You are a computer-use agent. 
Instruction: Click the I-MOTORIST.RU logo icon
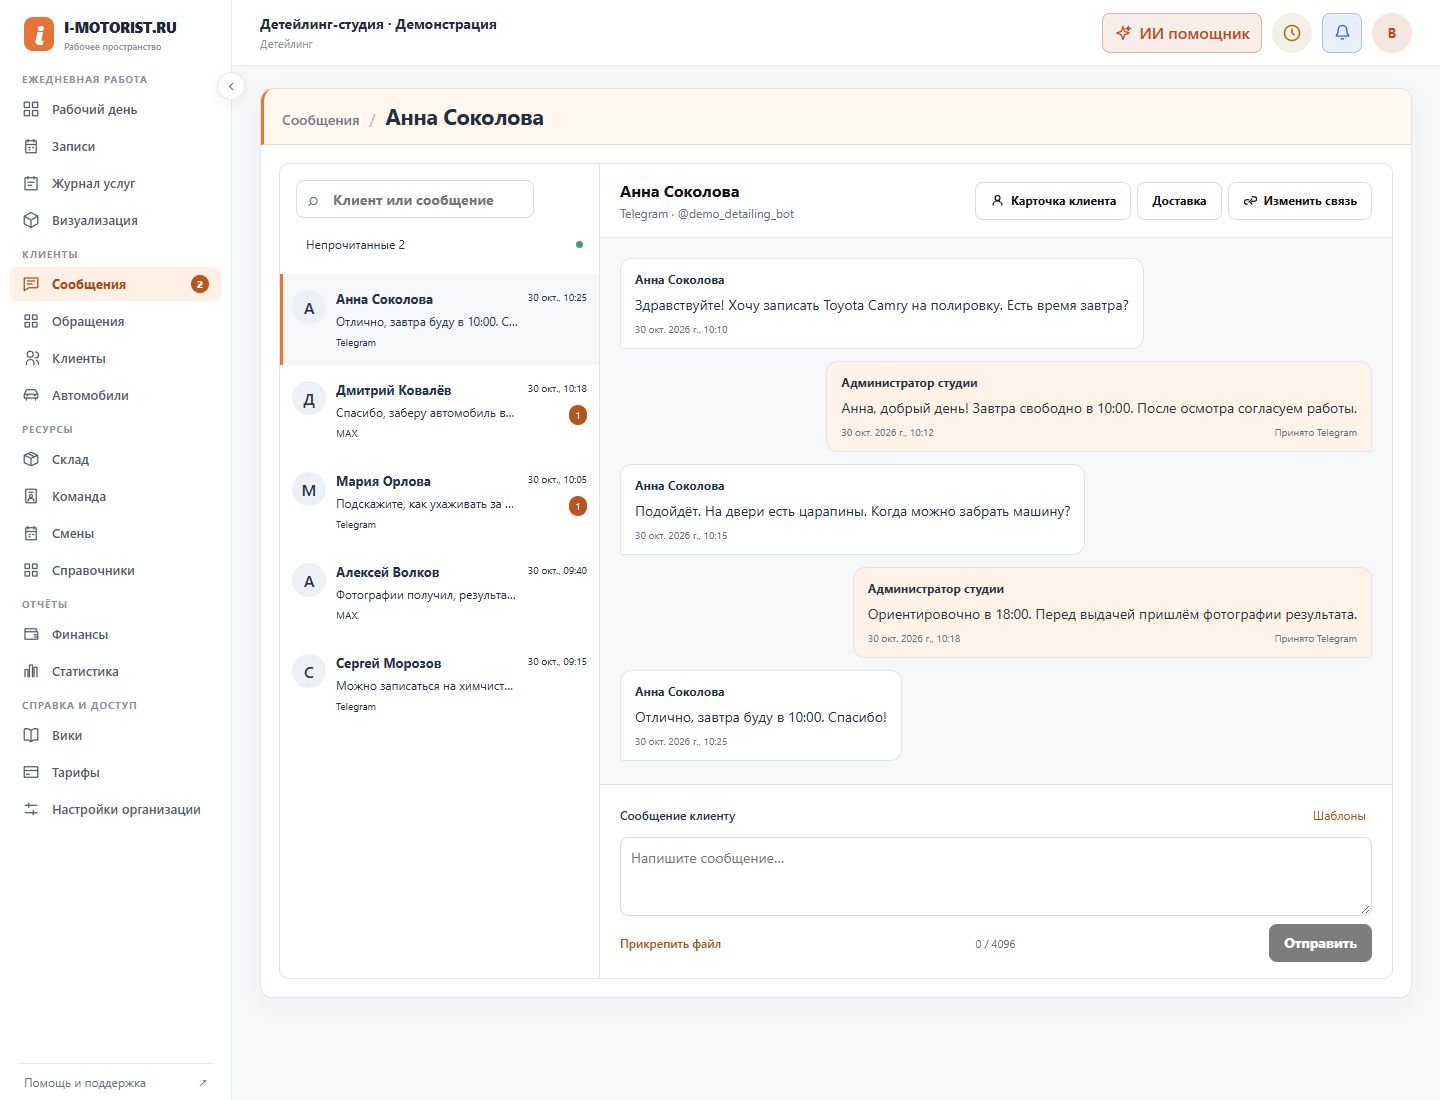click(39, 34)
